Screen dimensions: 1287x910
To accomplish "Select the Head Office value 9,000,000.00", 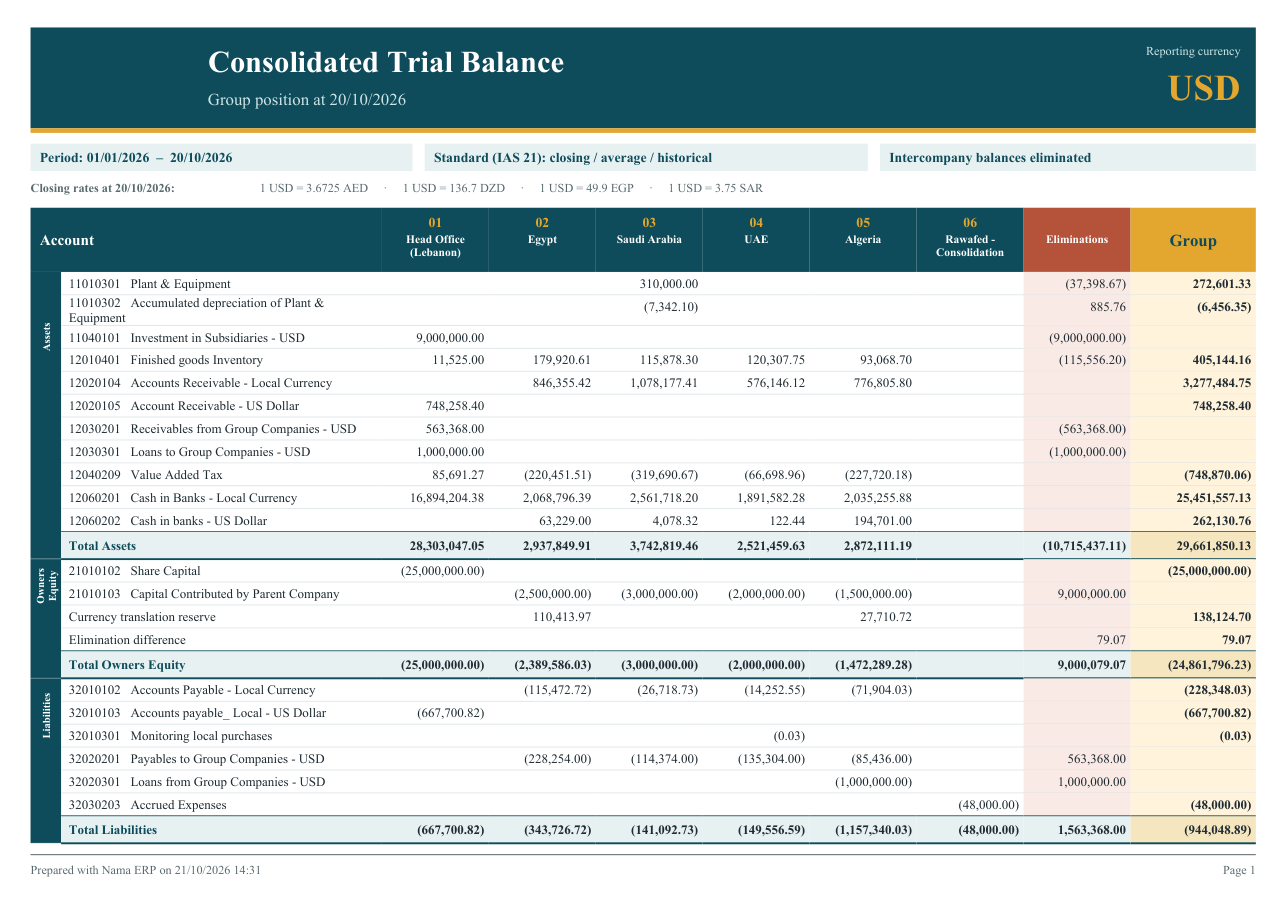I will click(450, 338).
